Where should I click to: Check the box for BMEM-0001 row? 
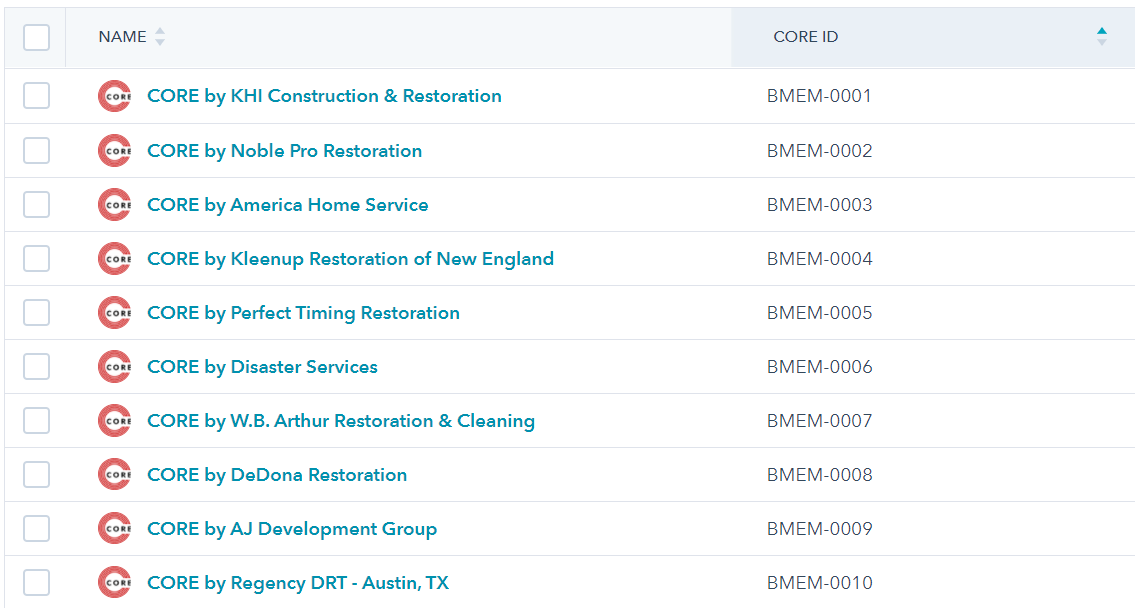point(36,96)
